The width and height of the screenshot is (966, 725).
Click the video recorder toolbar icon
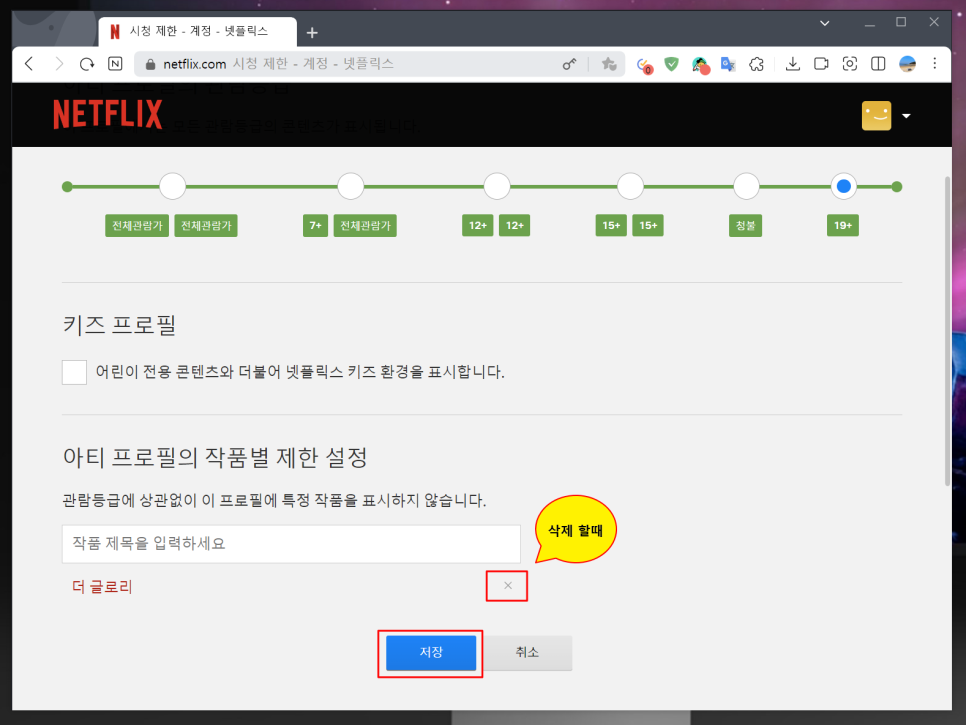tap(821, 63)
